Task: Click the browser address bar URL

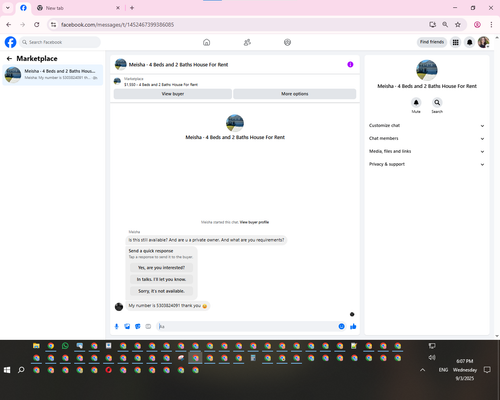Action: click(117, 25)
